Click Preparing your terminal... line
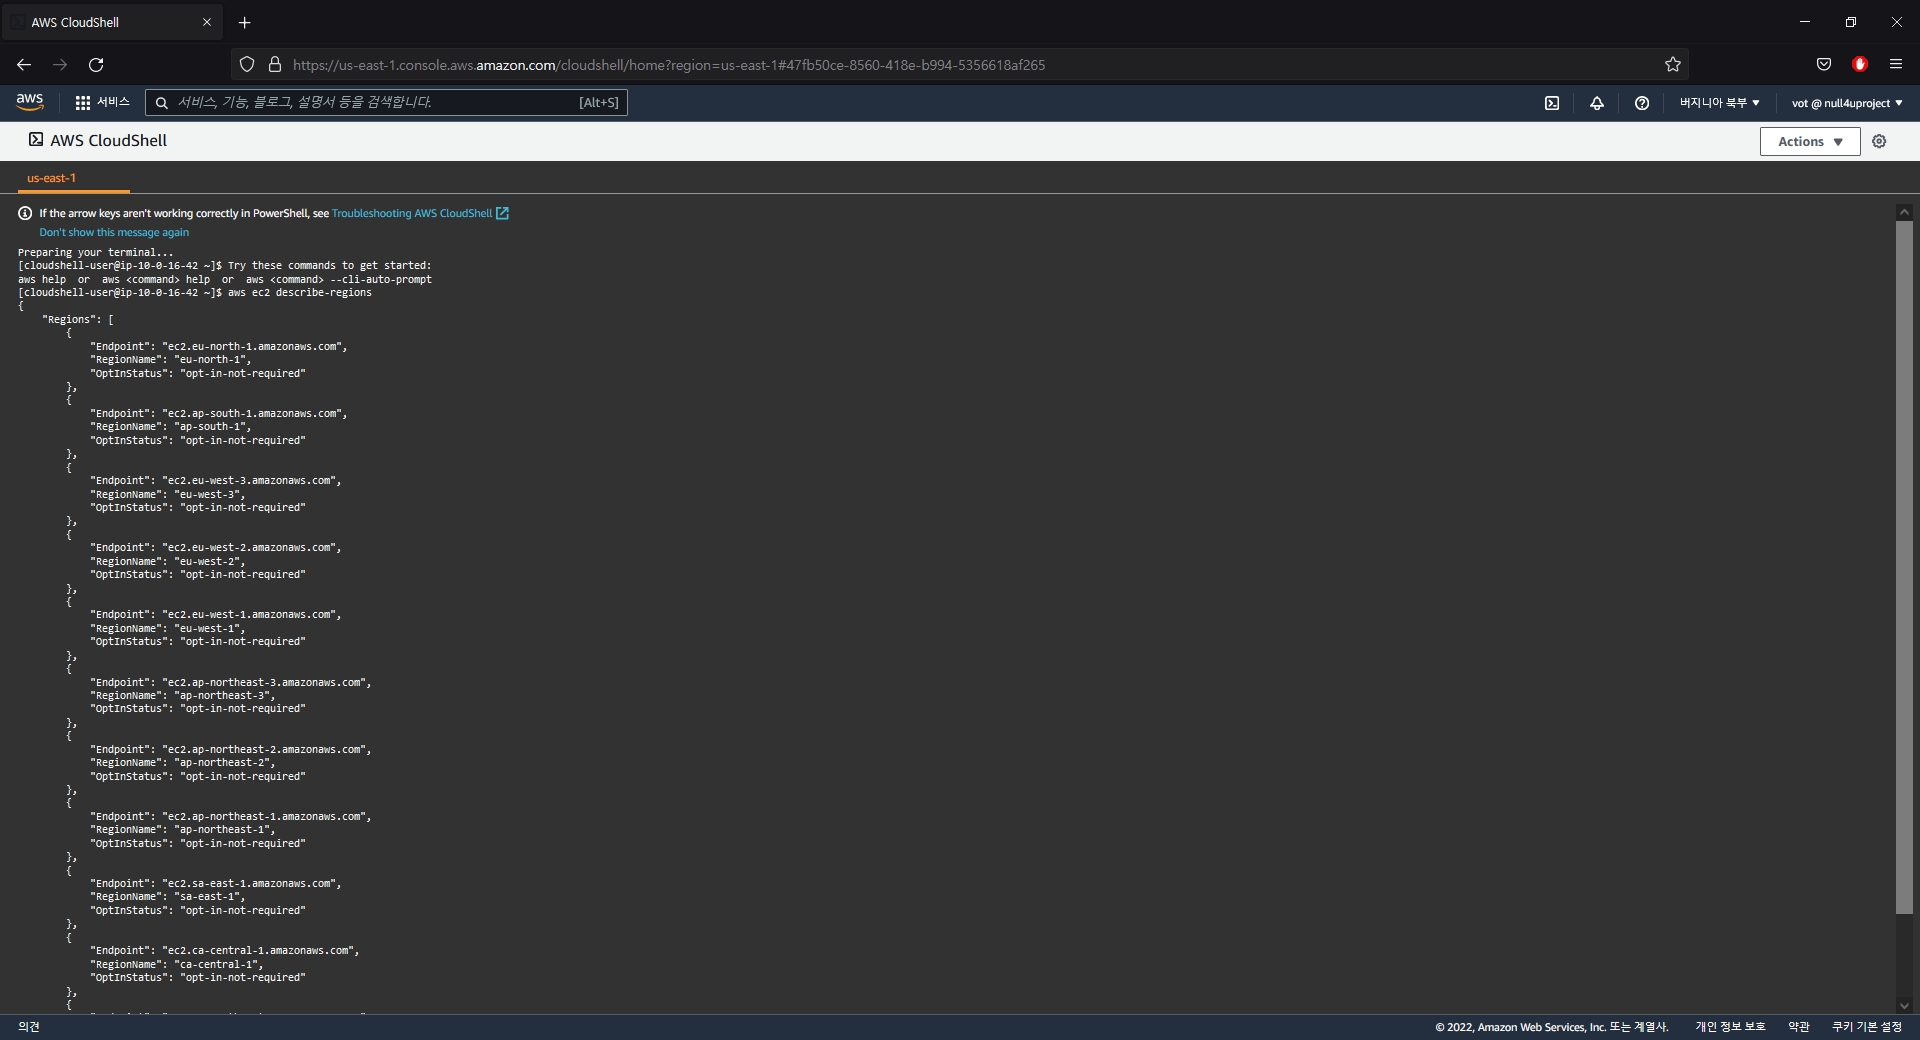The image size is (1920, 1040). (x=96, y=253)
